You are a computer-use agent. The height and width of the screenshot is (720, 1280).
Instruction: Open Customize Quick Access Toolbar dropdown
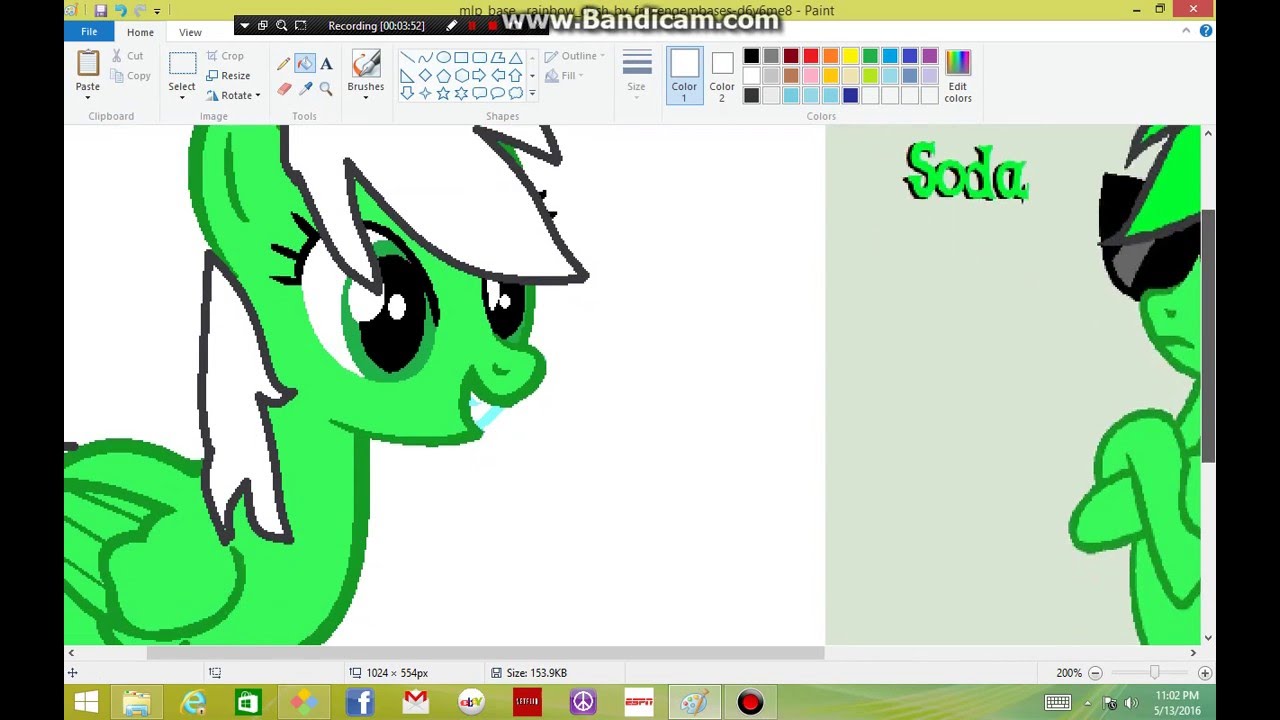[x=157, y=11]
